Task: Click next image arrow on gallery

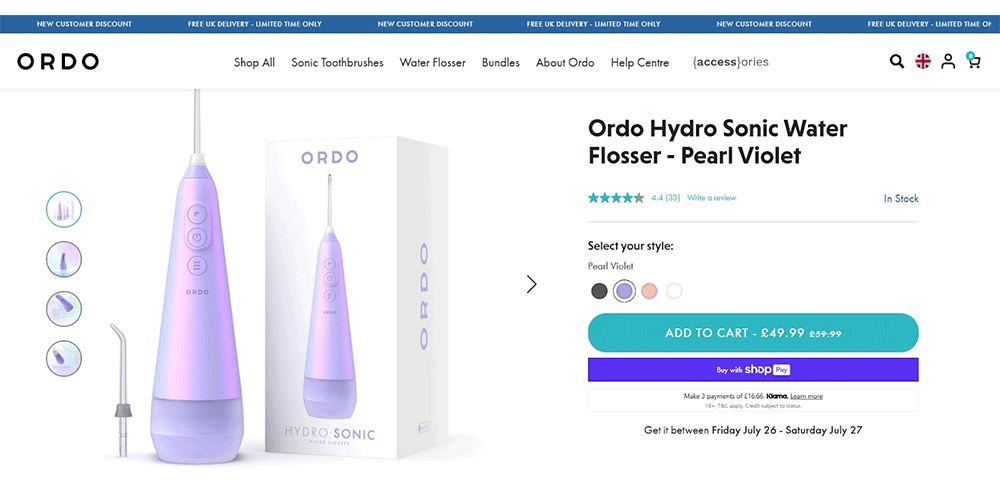Action: 531,284
